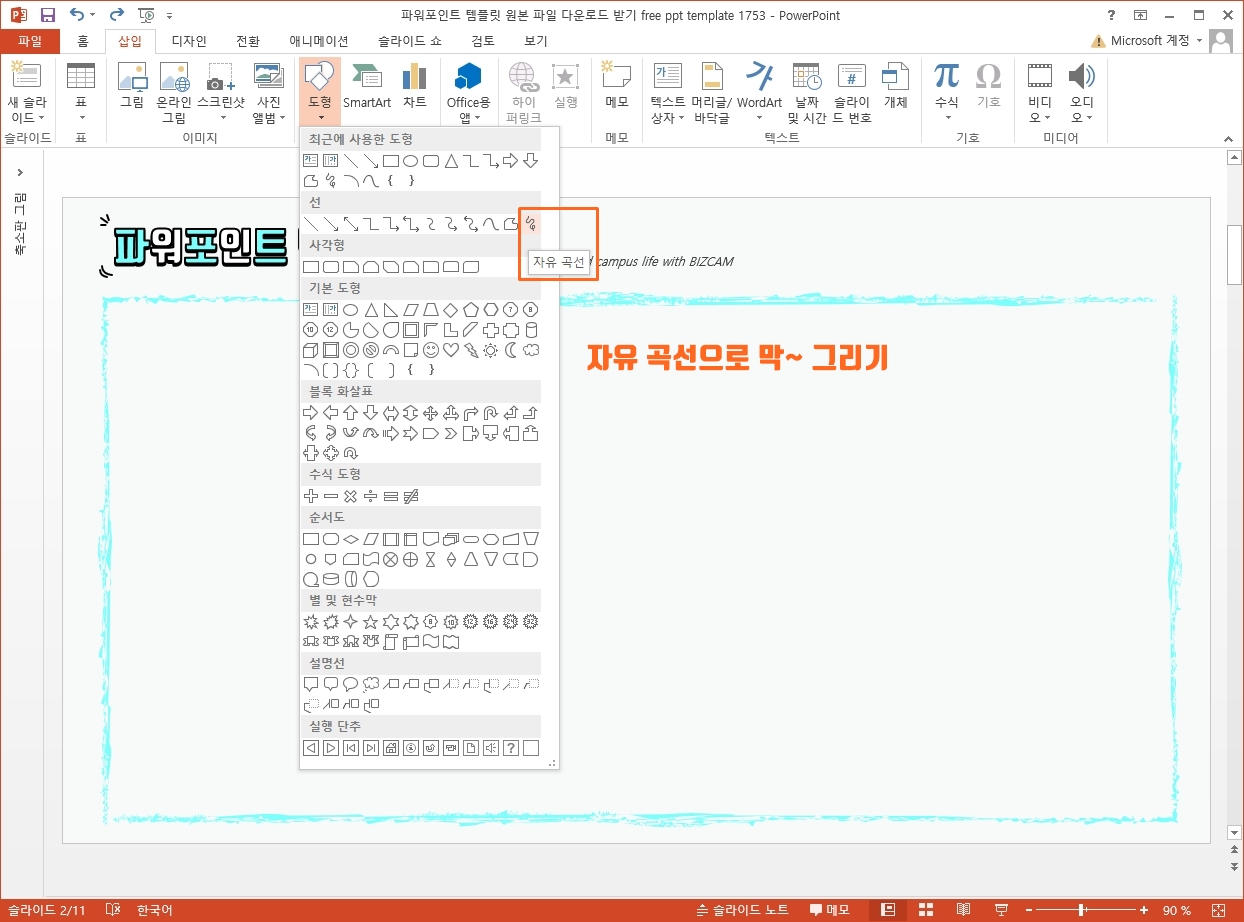Select the U-turn block arrow
The width and height of the screenshot is (1244, 922).
coord(491,413)
